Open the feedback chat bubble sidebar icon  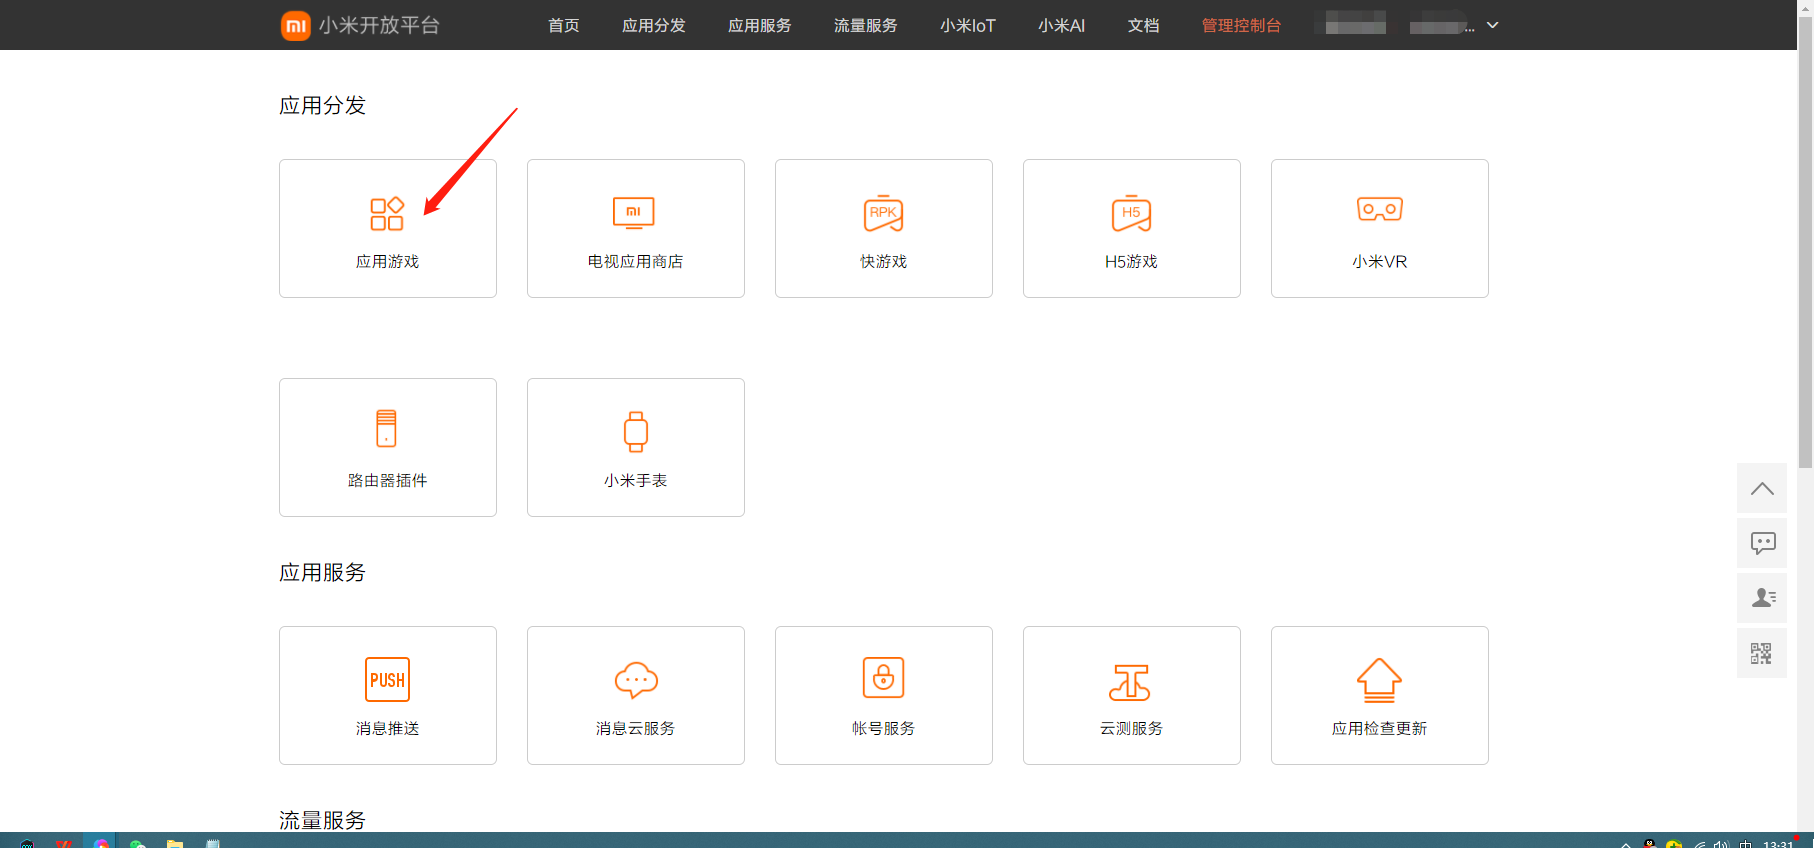pyautogui.click(x=1762, y=543)
